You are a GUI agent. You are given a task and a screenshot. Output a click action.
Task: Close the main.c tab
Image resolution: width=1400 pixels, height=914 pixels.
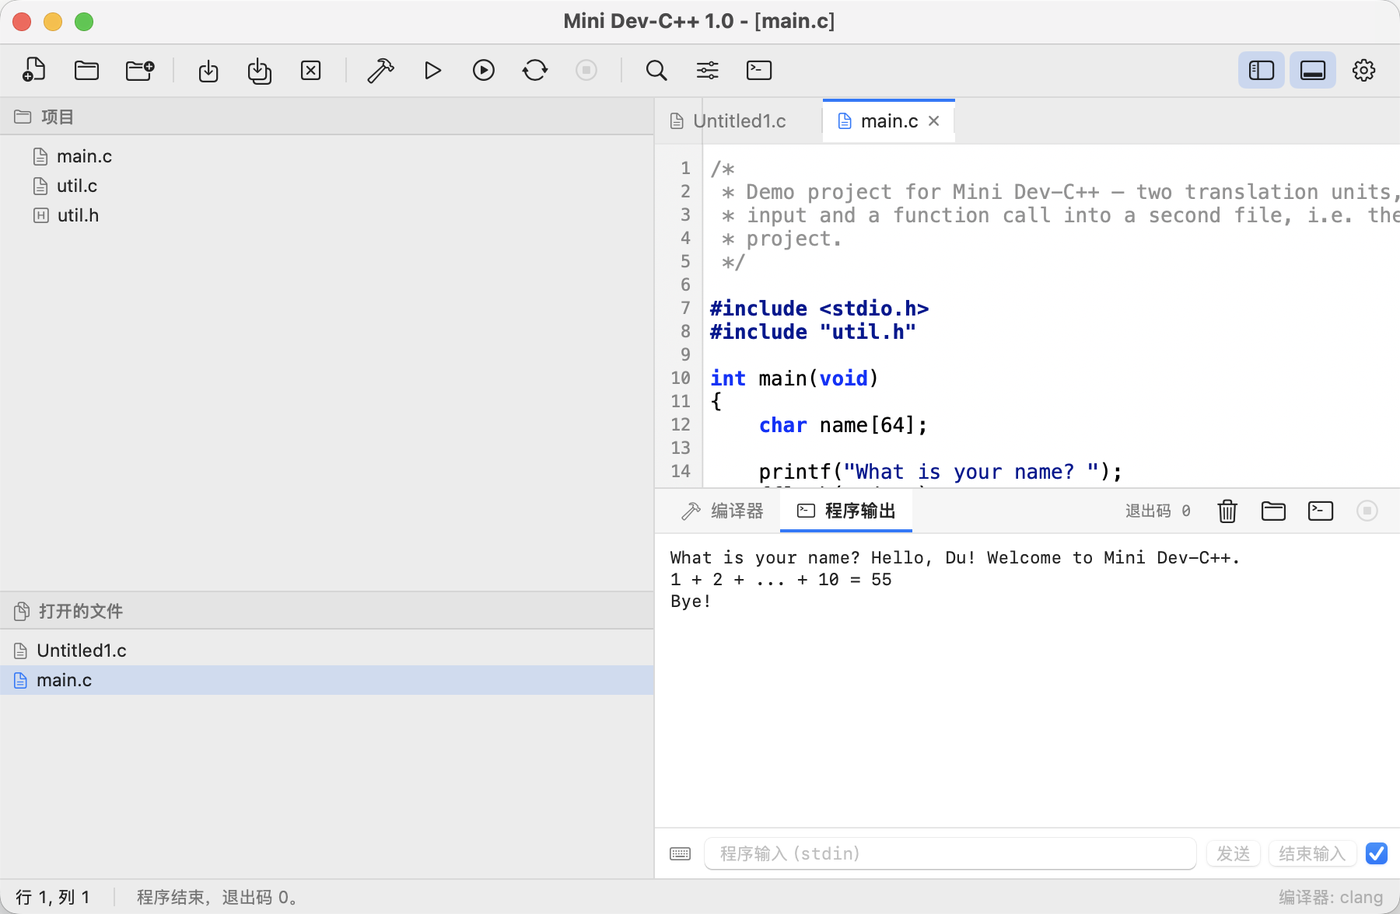tap(934, 121)
